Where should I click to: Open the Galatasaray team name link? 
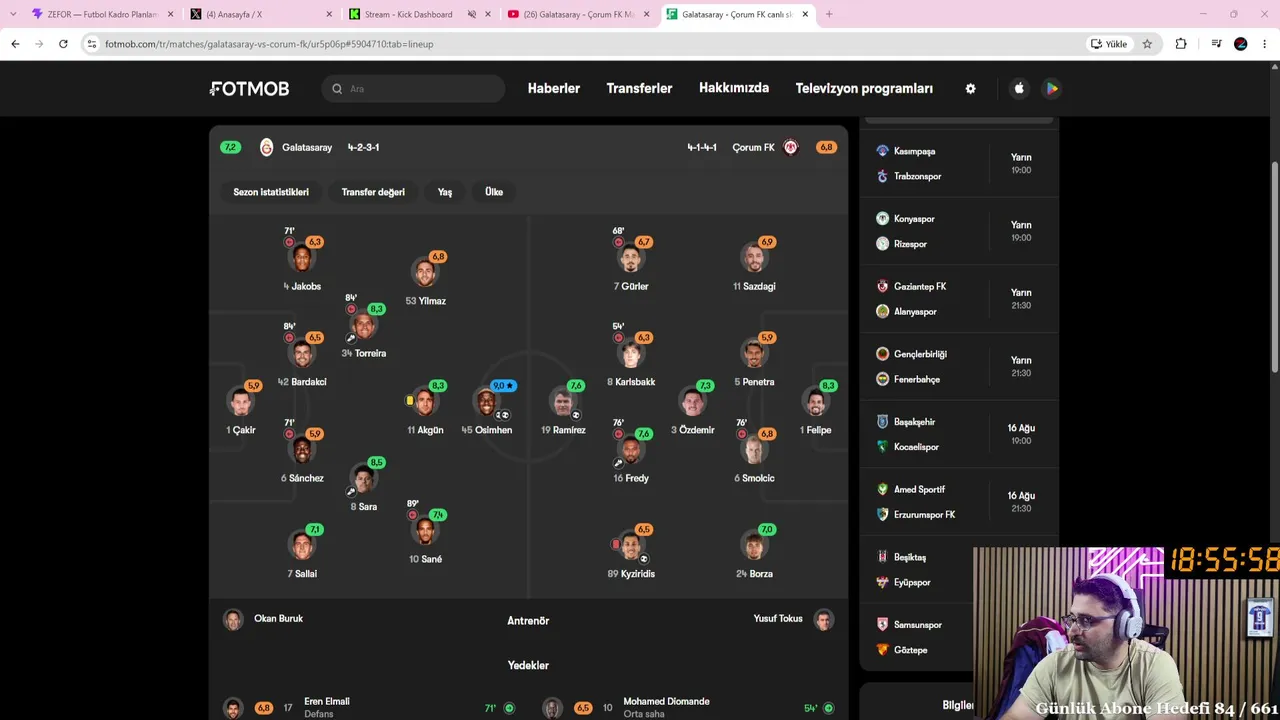(307, 148)
